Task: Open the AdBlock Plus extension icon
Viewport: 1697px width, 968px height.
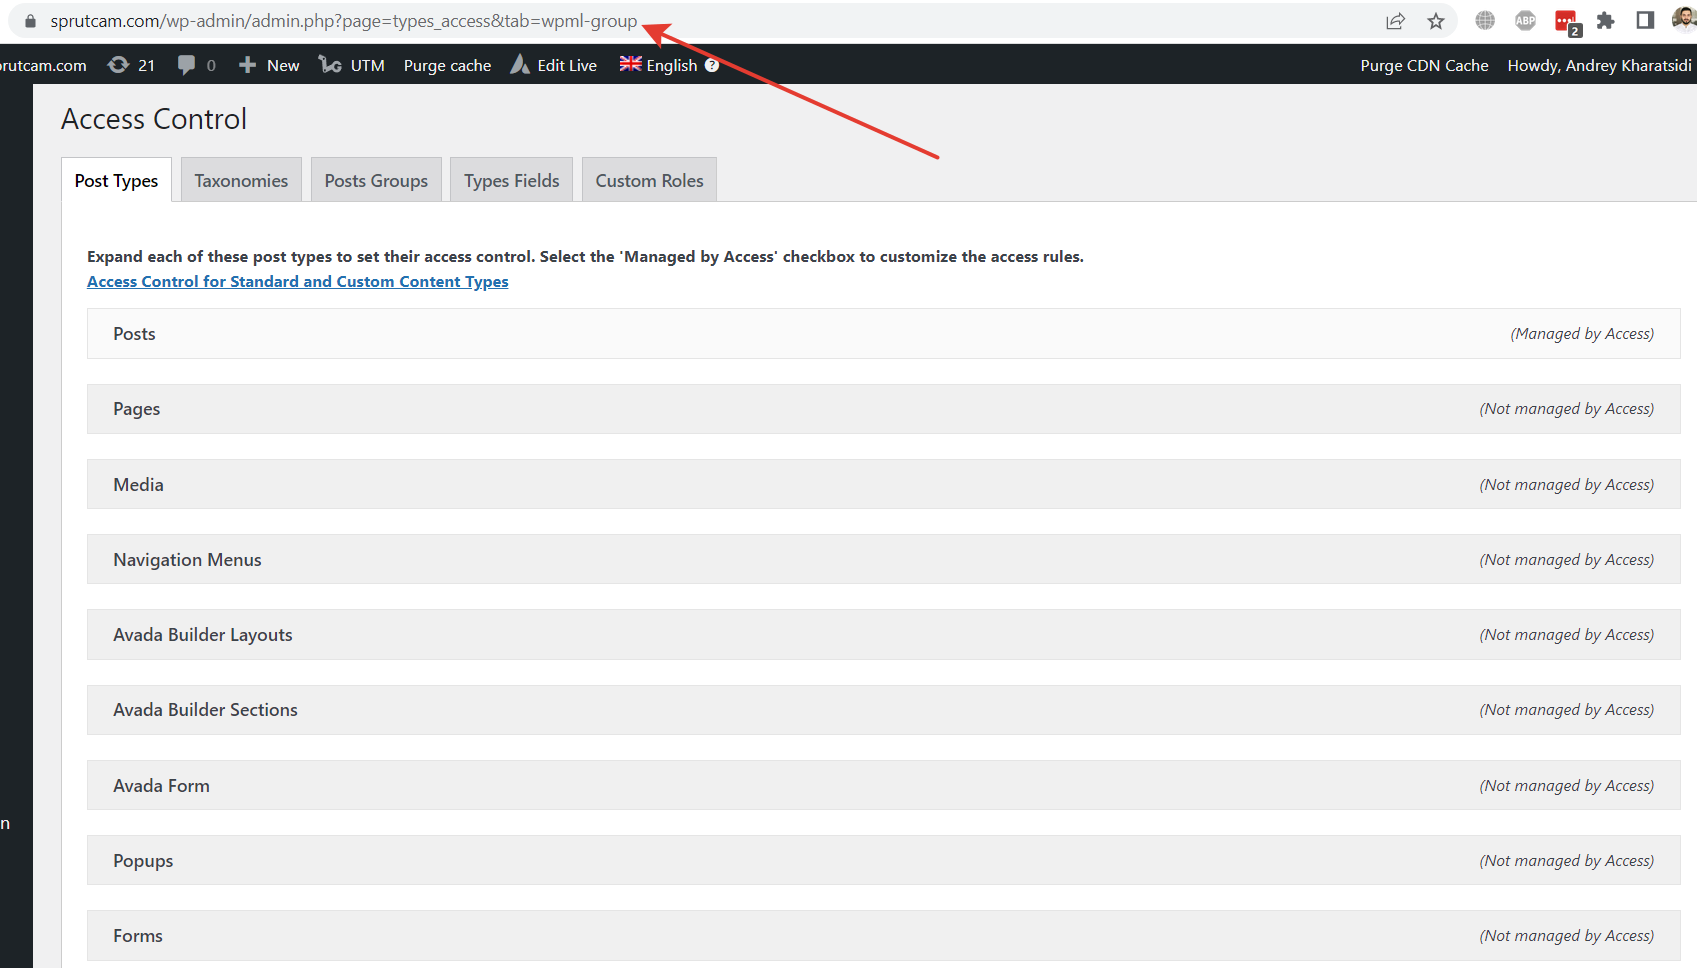Action: (x=1525, y=21)
